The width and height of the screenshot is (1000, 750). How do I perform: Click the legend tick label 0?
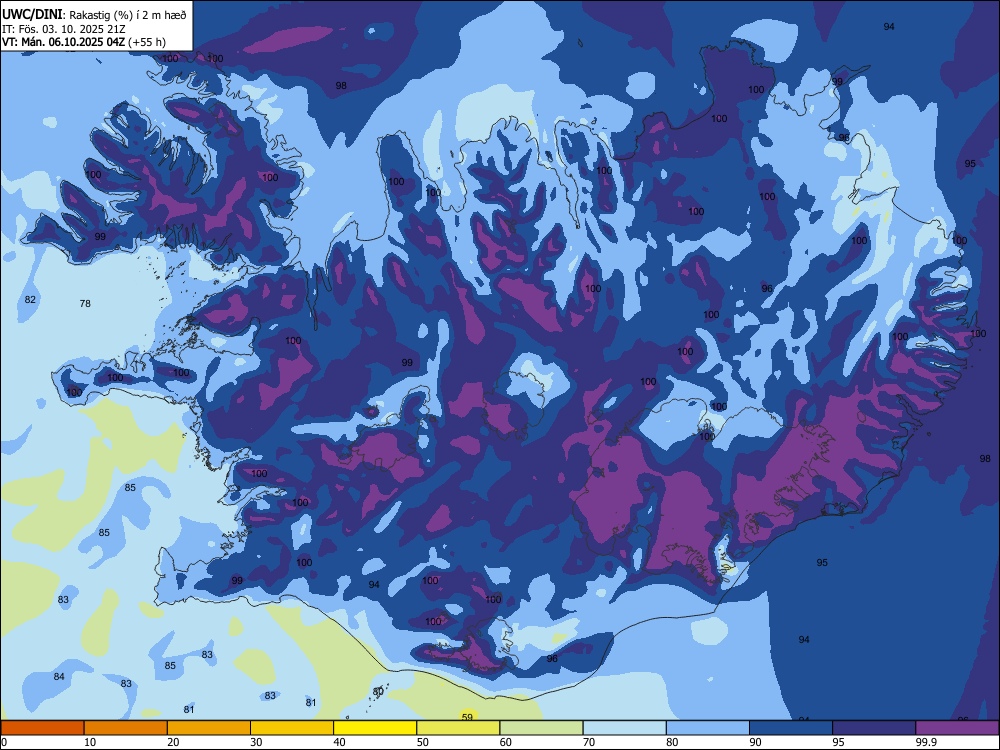[4, 742]
